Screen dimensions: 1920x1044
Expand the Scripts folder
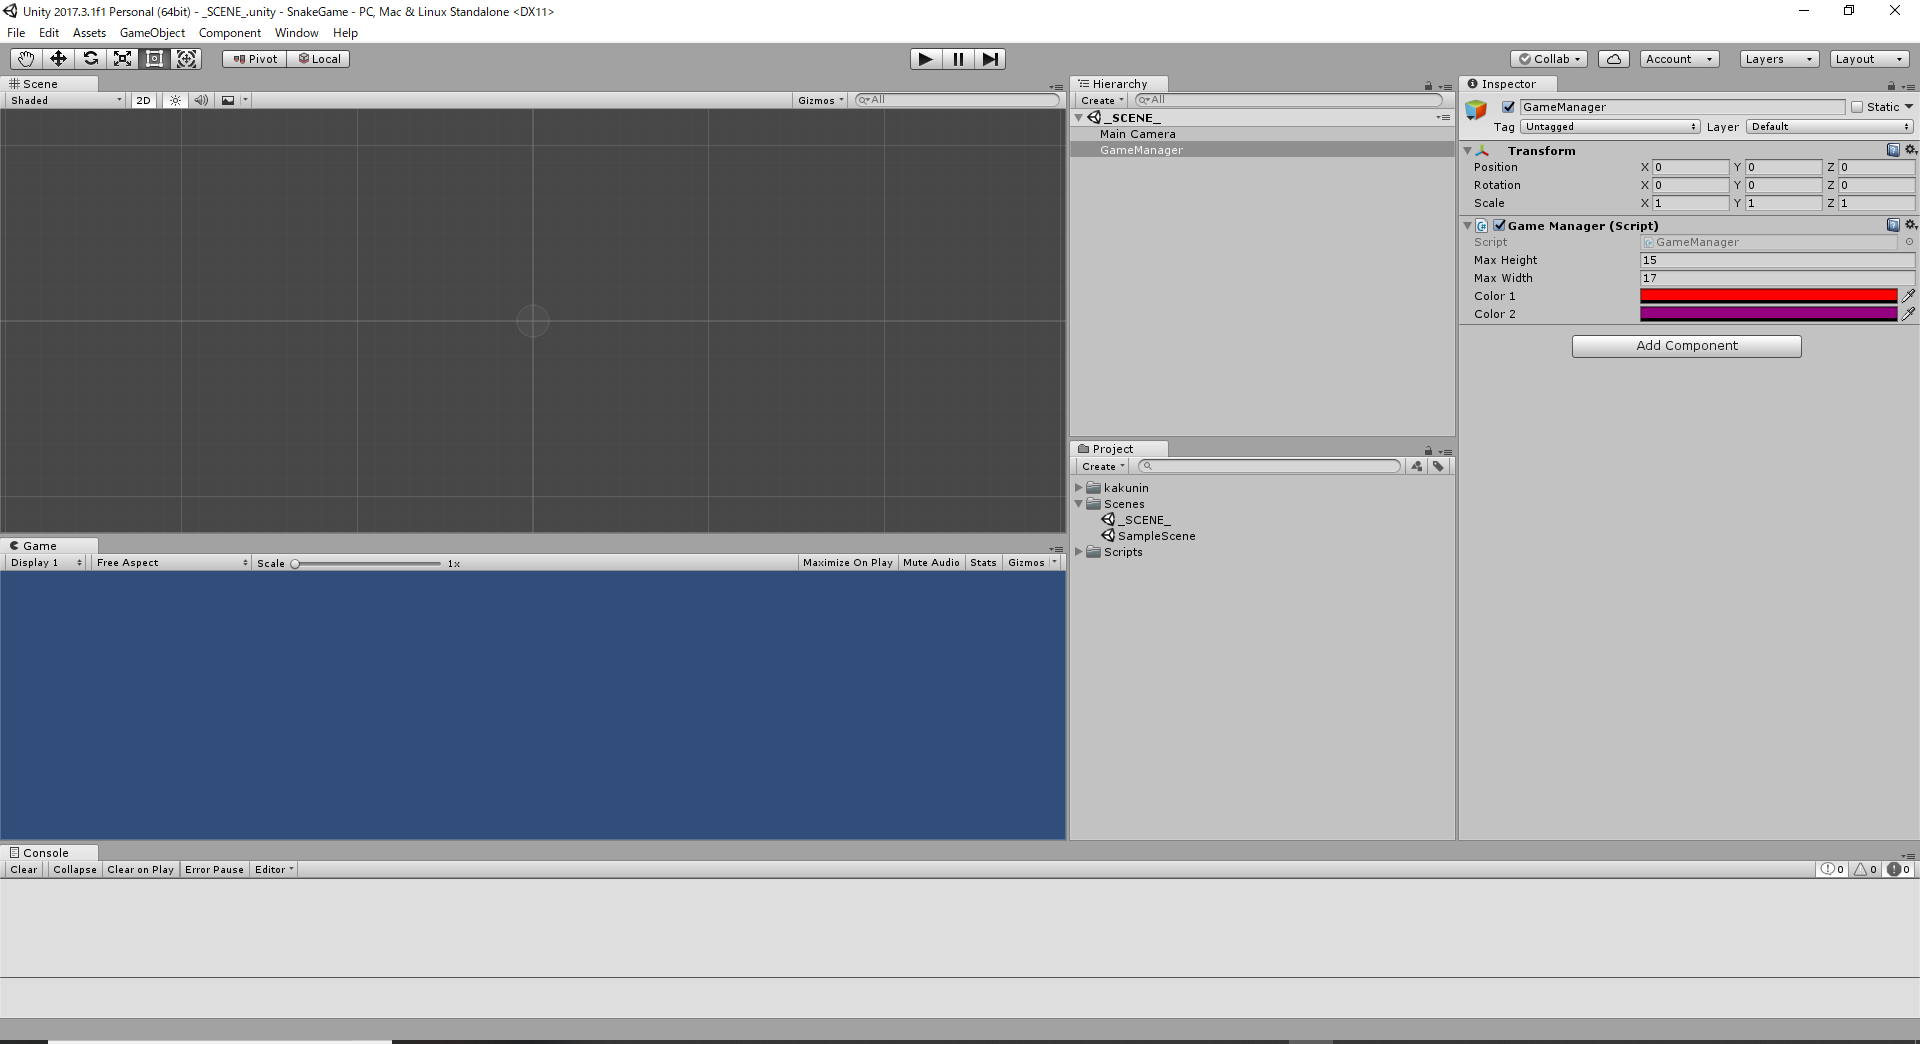1079,552
